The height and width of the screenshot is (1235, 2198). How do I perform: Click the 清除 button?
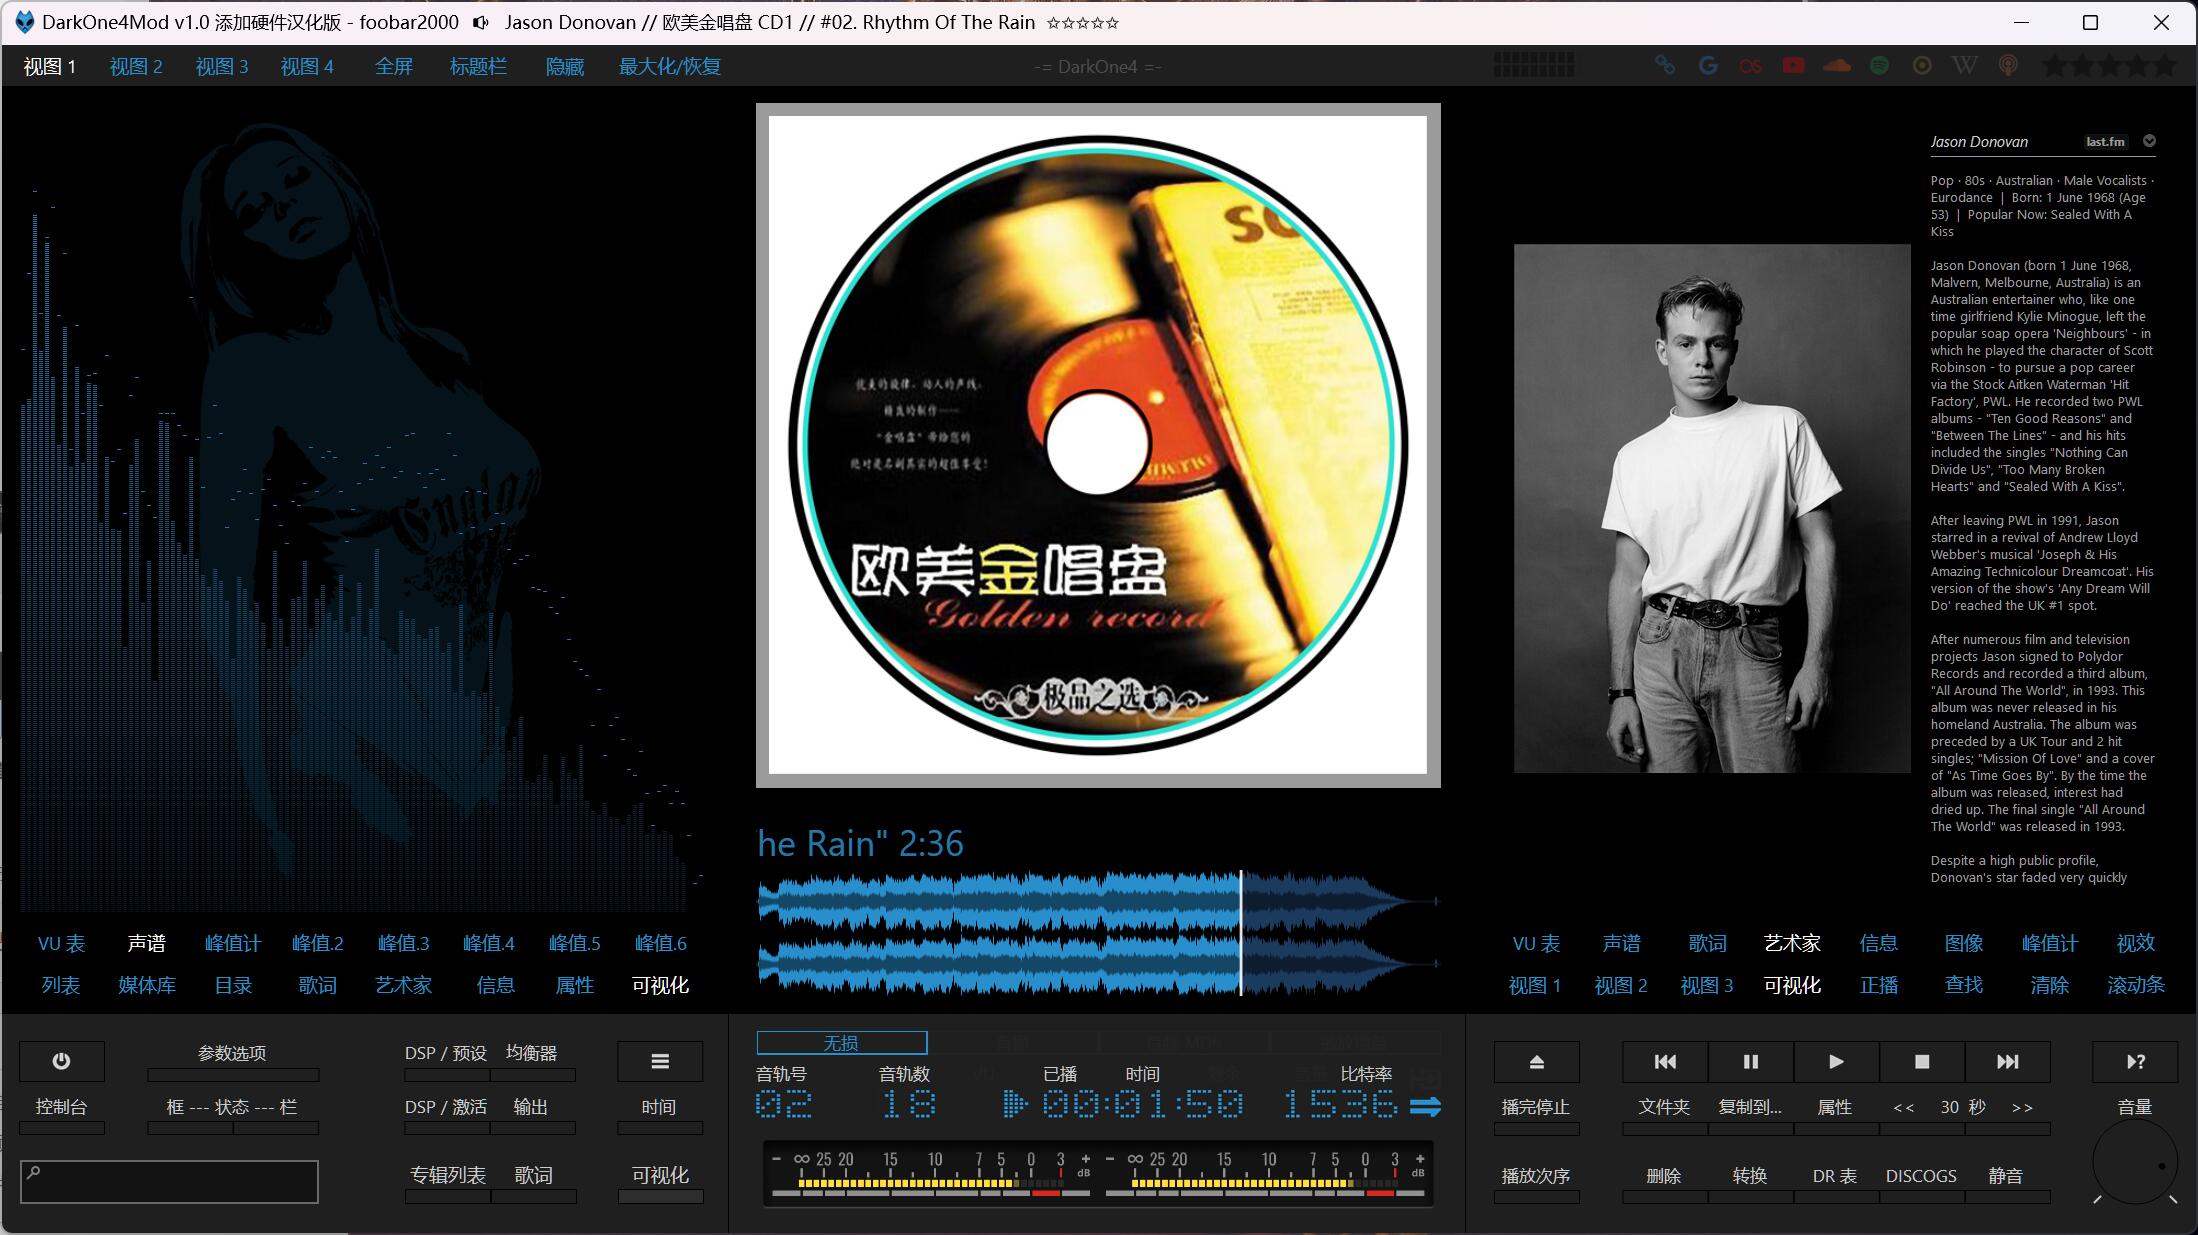point(2050,985)
